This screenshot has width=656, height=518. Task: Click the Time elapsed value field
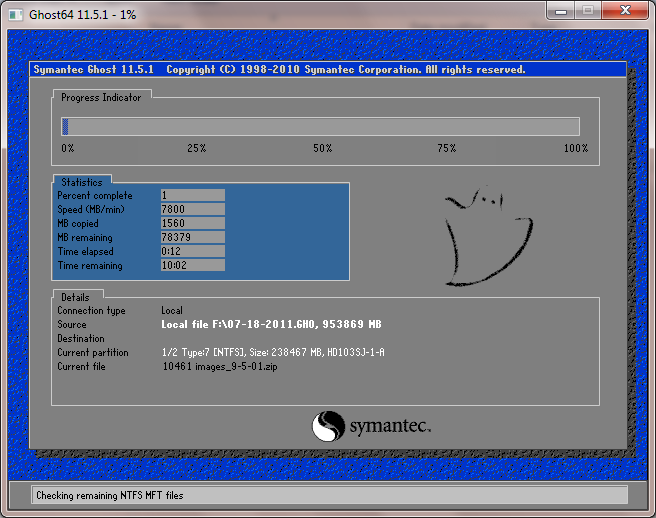192,252
